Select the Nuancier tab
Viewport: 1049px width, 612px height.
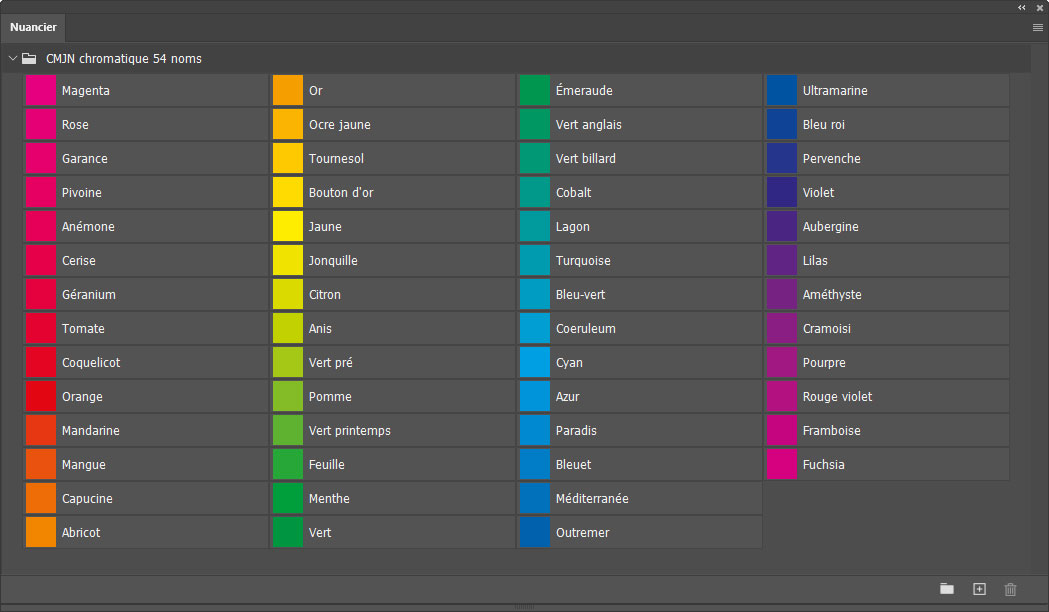34,28
